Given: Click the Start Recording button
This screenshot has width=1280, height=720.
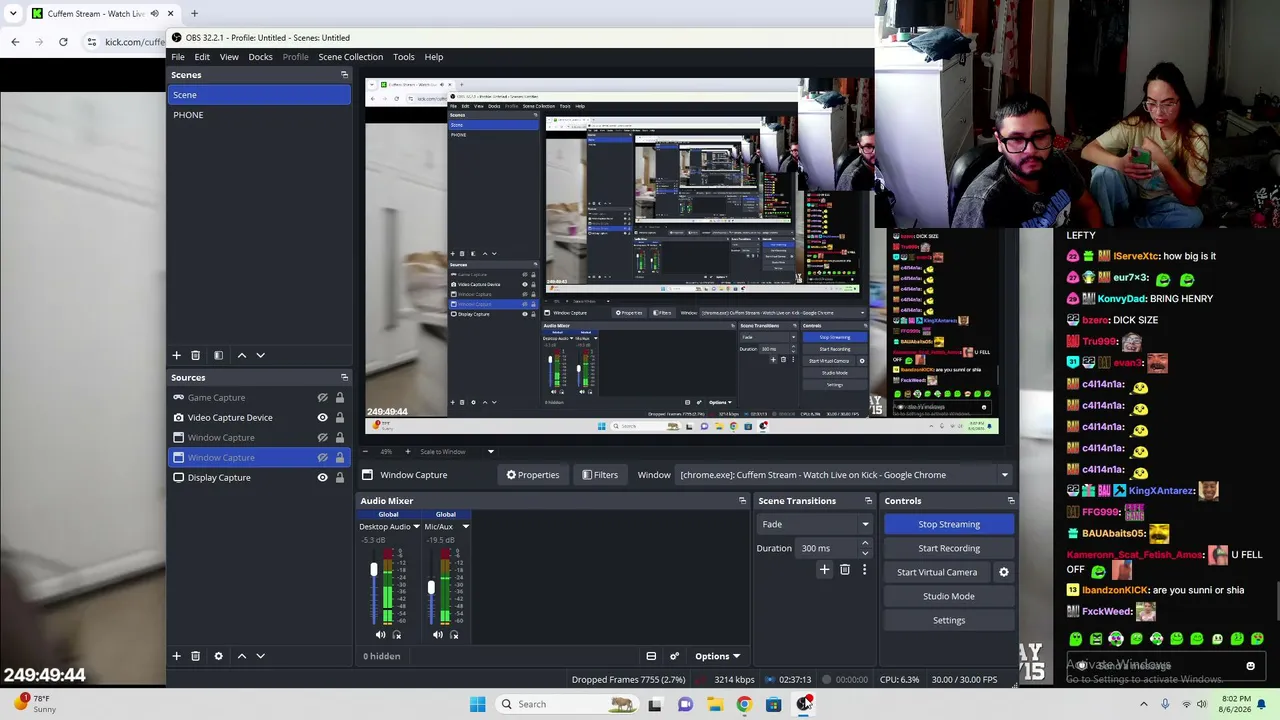Looking at the screenshot, I should (949, 548).
